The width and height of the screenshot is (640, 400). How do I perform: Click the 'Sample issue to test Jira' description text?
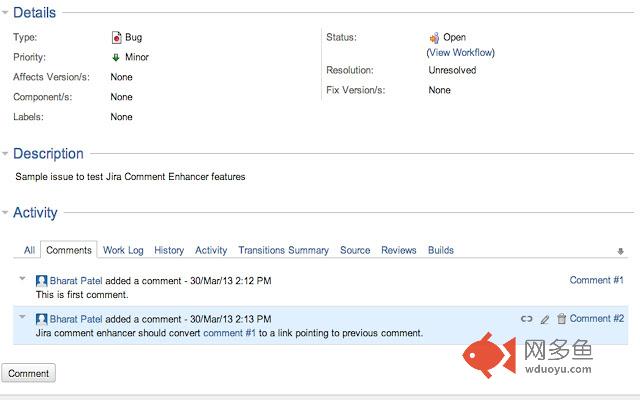point(130,177)
